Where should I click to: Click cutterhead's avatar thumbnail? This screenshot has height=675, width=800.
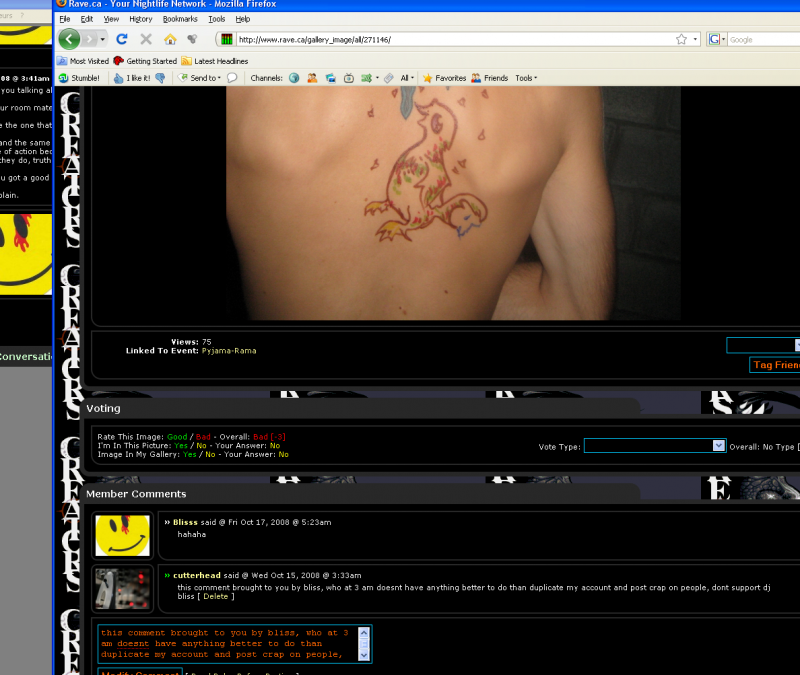(x=122, y=588)
